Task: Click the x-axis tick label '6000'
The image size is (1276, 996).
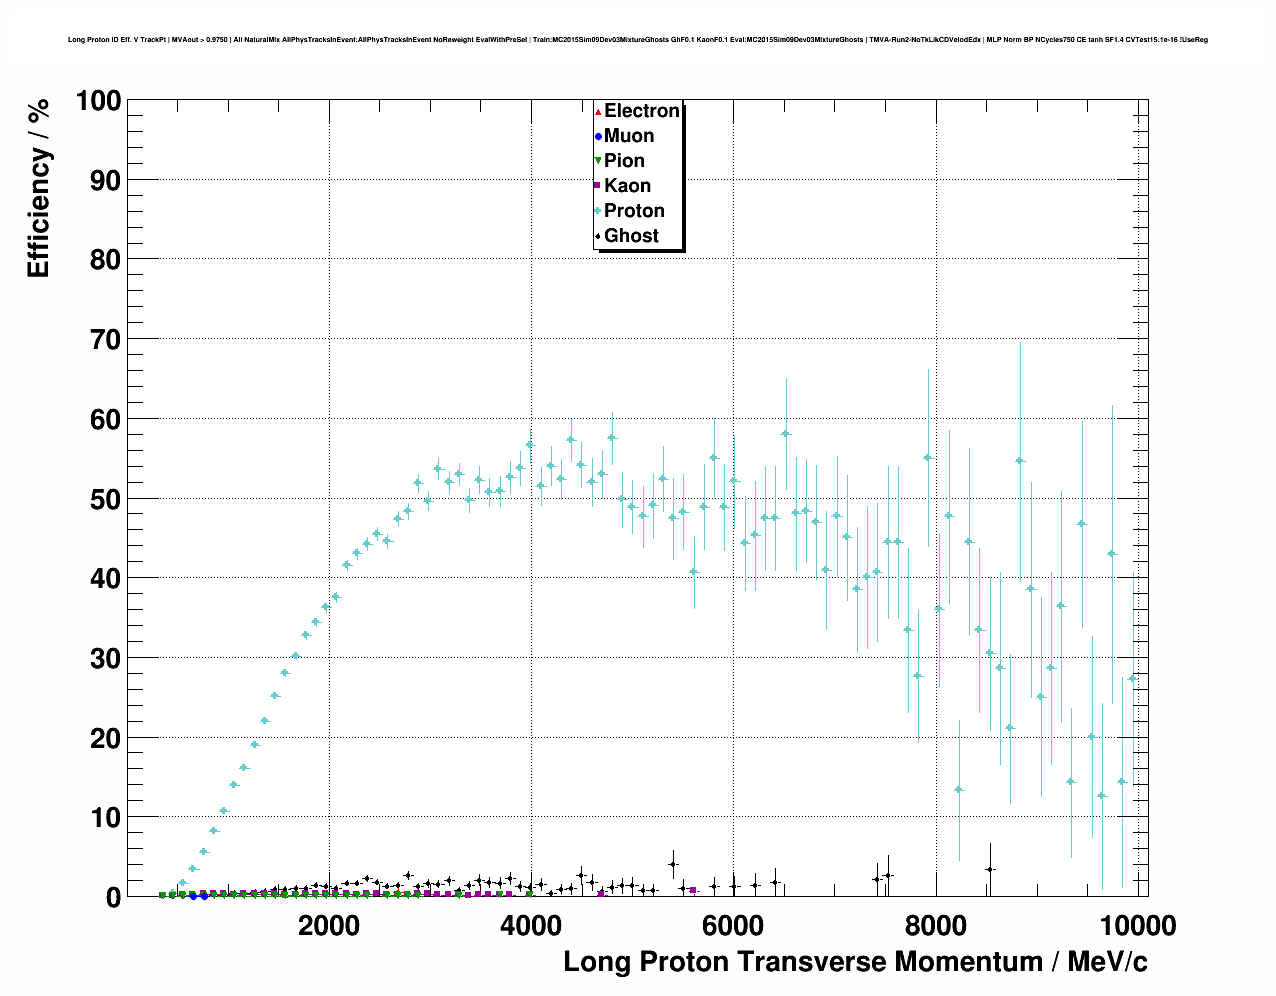Action: pos(733,926)
